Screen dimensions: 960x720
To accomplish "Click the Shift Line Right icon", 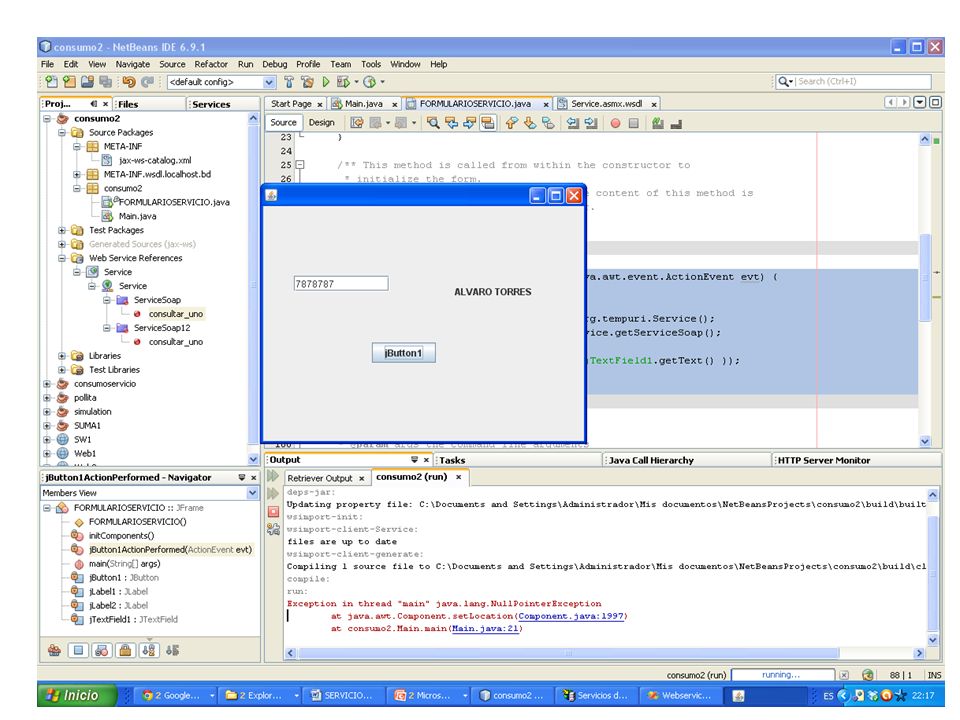I will (591, 123).
